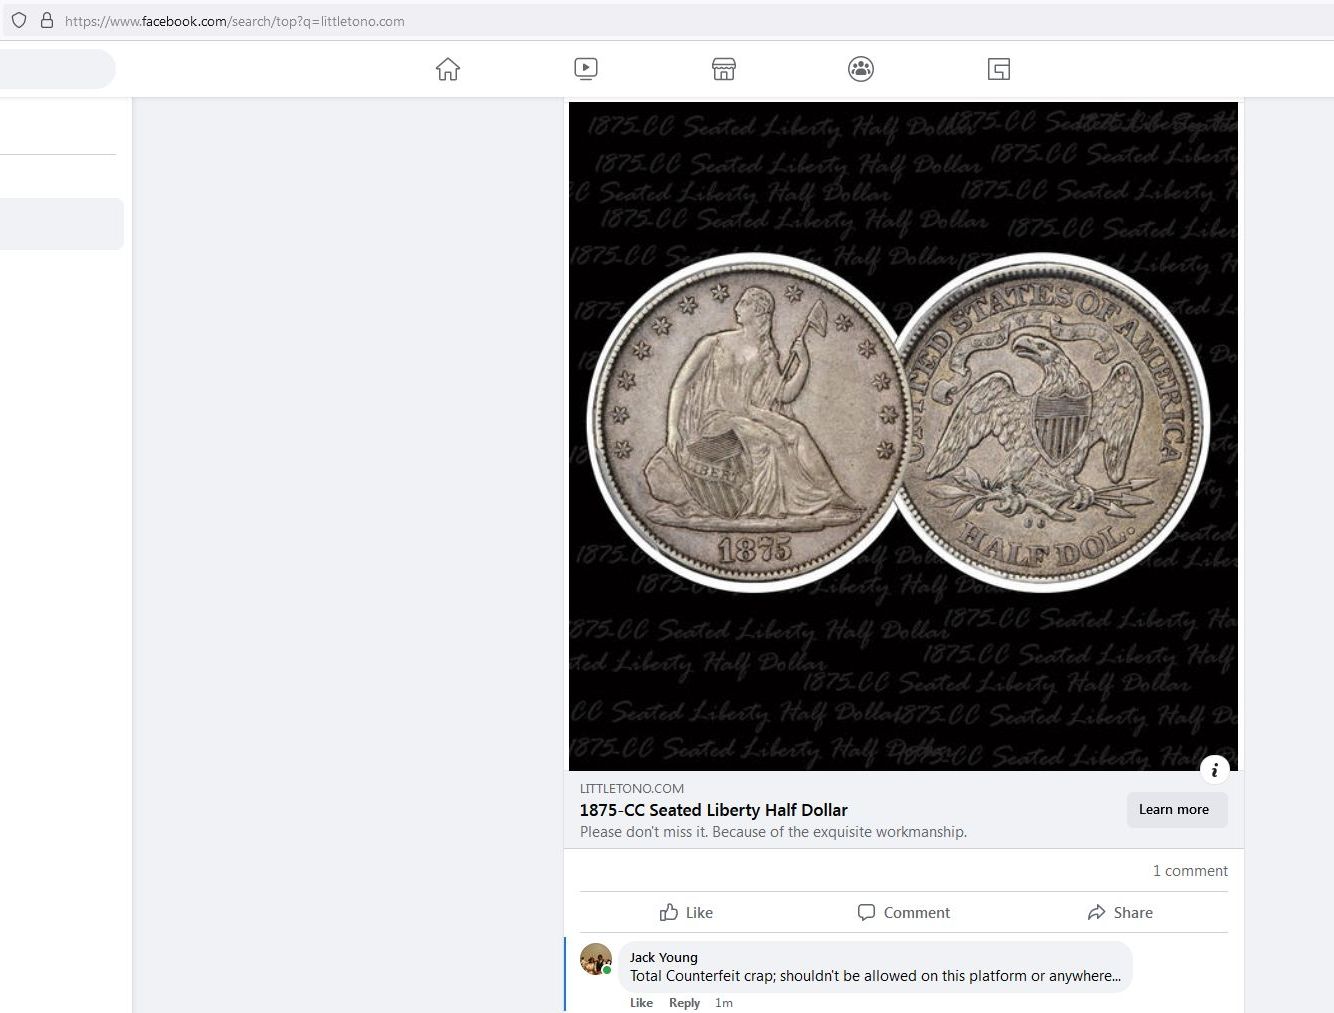Open the Gaming icon in top navigation
This screenshot has width=1334, height=1013.
[x=999, y=69]
